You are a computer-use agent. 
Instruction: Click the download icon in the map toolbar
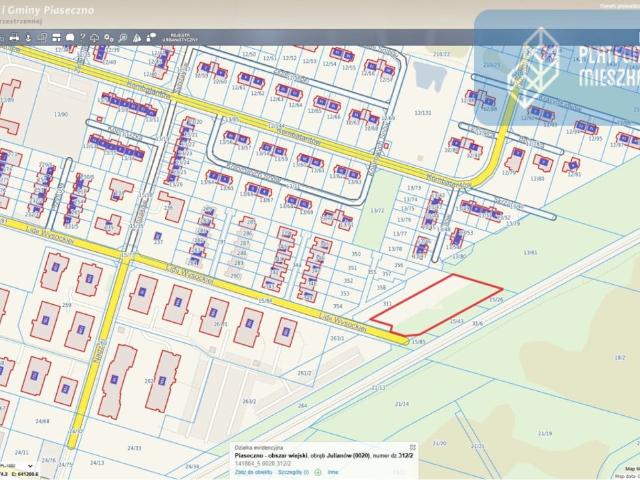point(28,38)
